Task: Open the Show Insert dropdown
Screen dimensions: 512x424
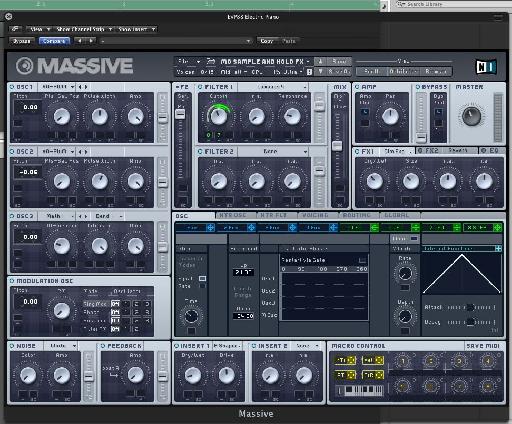Action: pos(136,29)
